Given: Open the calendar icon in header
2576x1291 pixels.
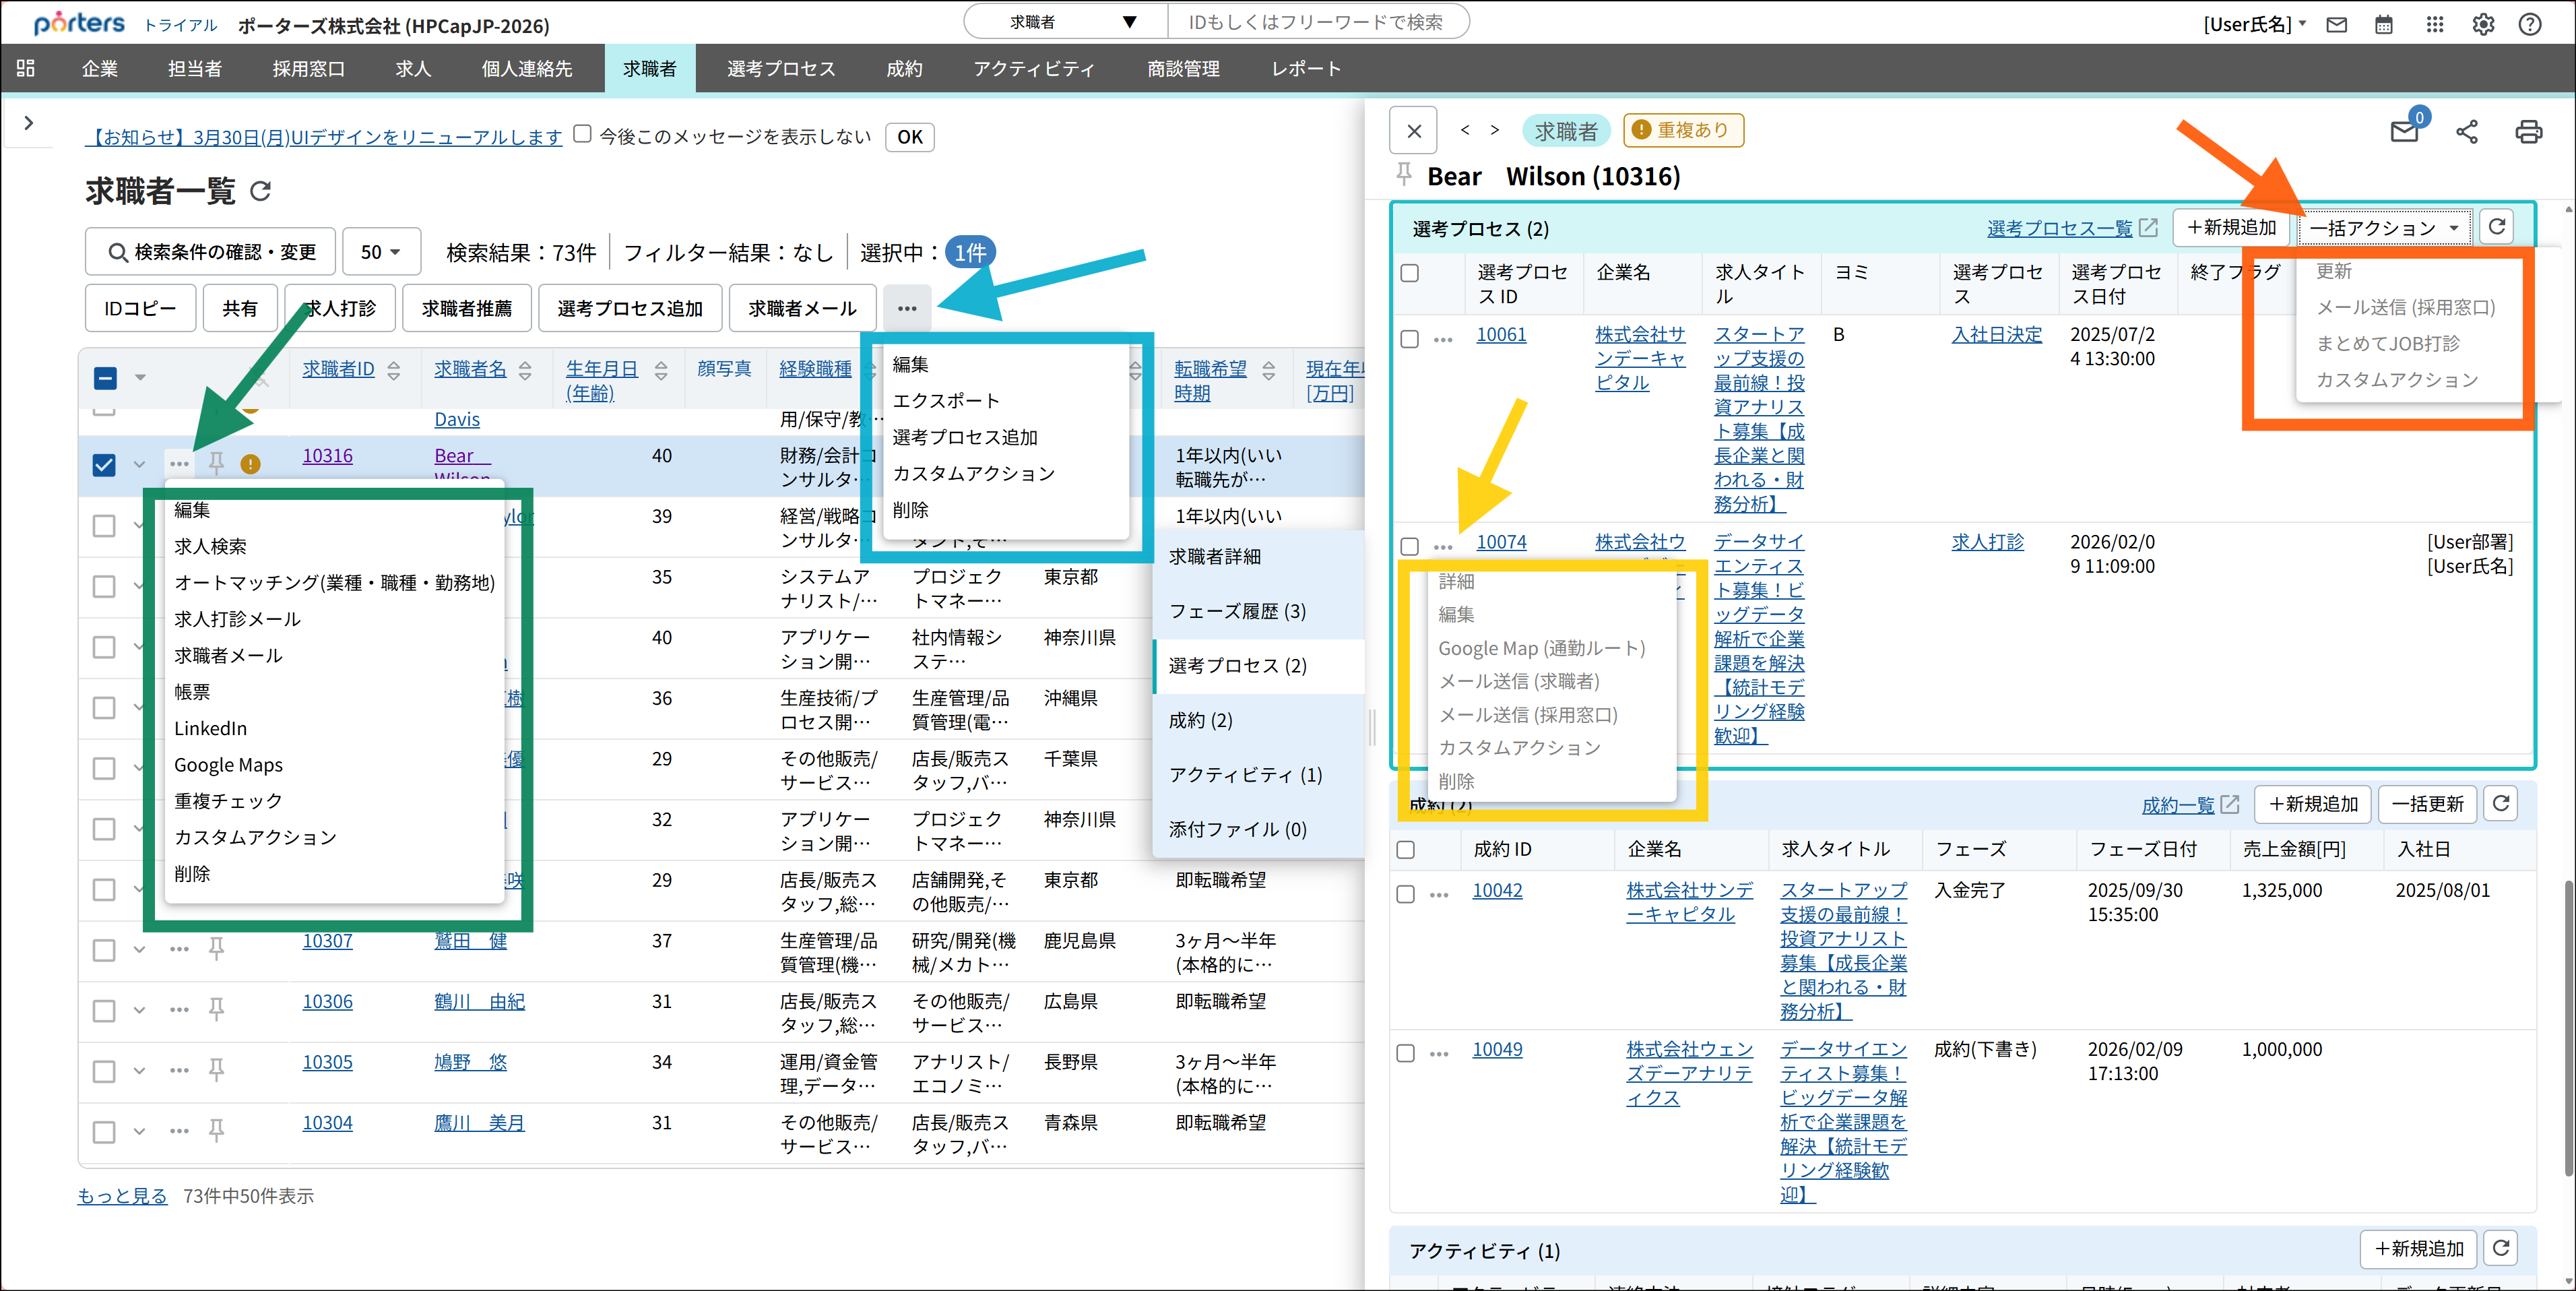Looking at the screenshot, I should pyautogui.click(x=2384, y=24).
